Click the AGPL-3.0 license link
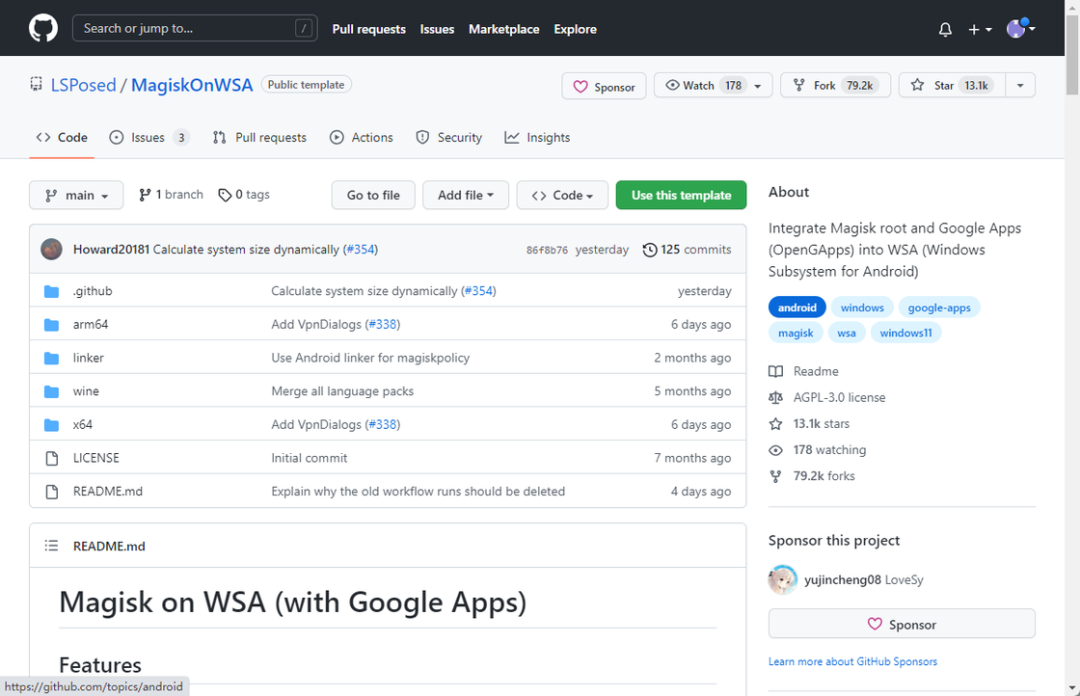The image size is (1080, 696). (x=839, y=397)
